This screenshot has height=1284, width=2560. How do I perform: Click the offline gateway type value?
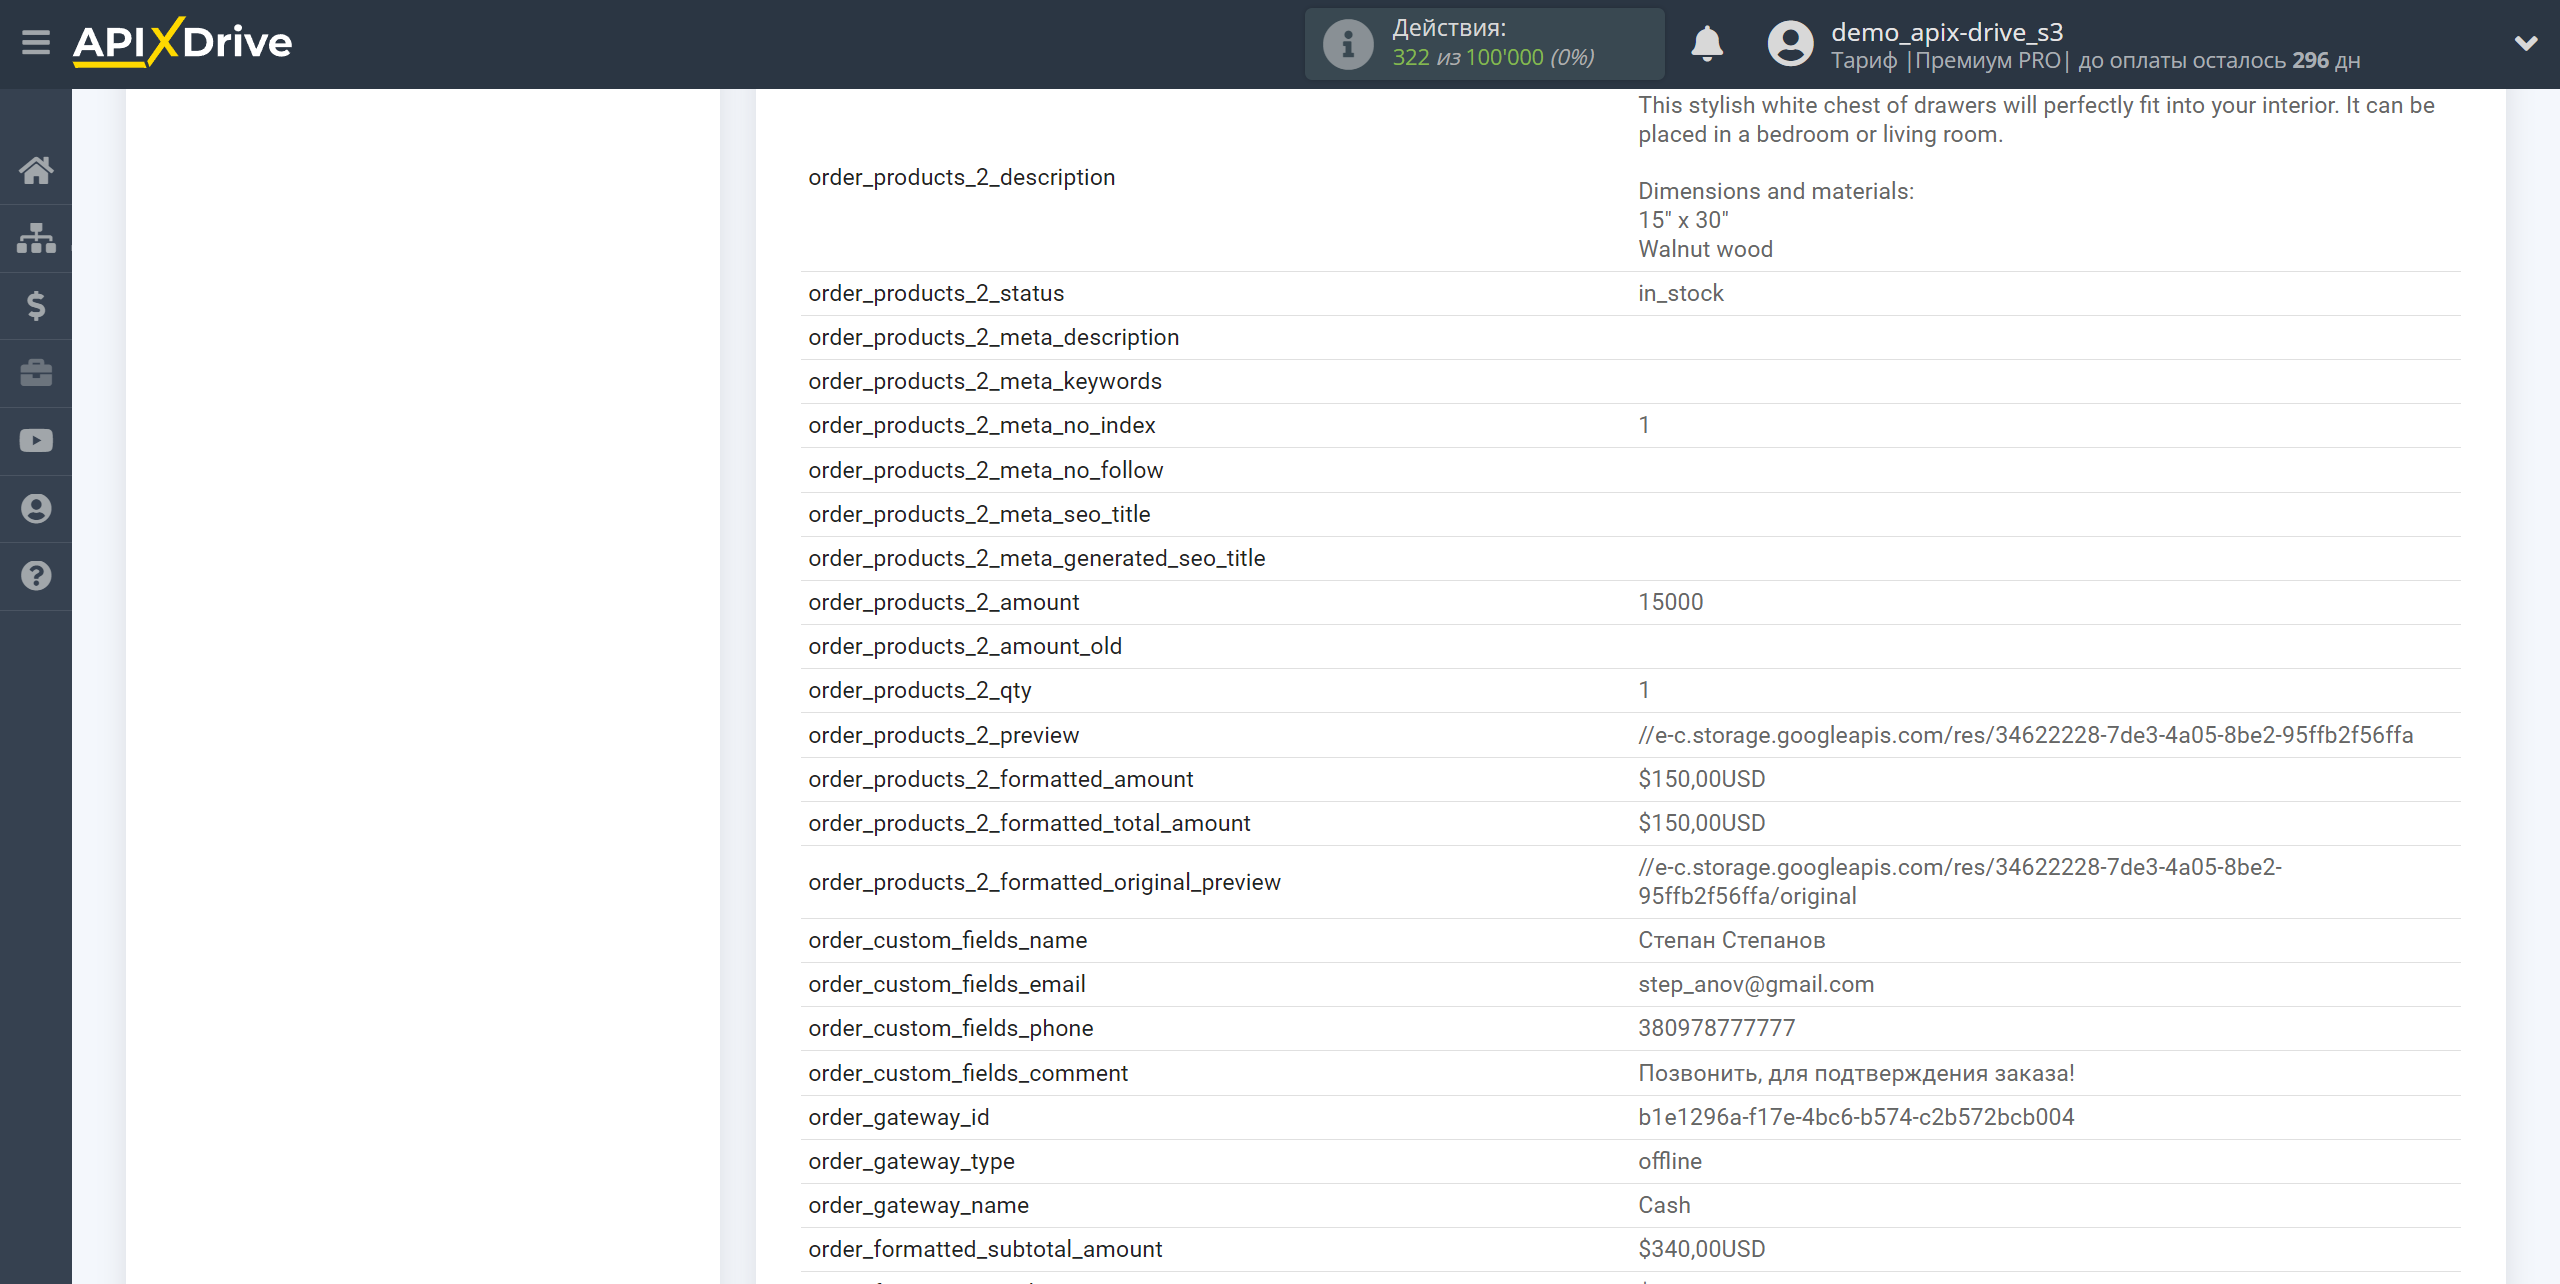coord(1670,1161)
